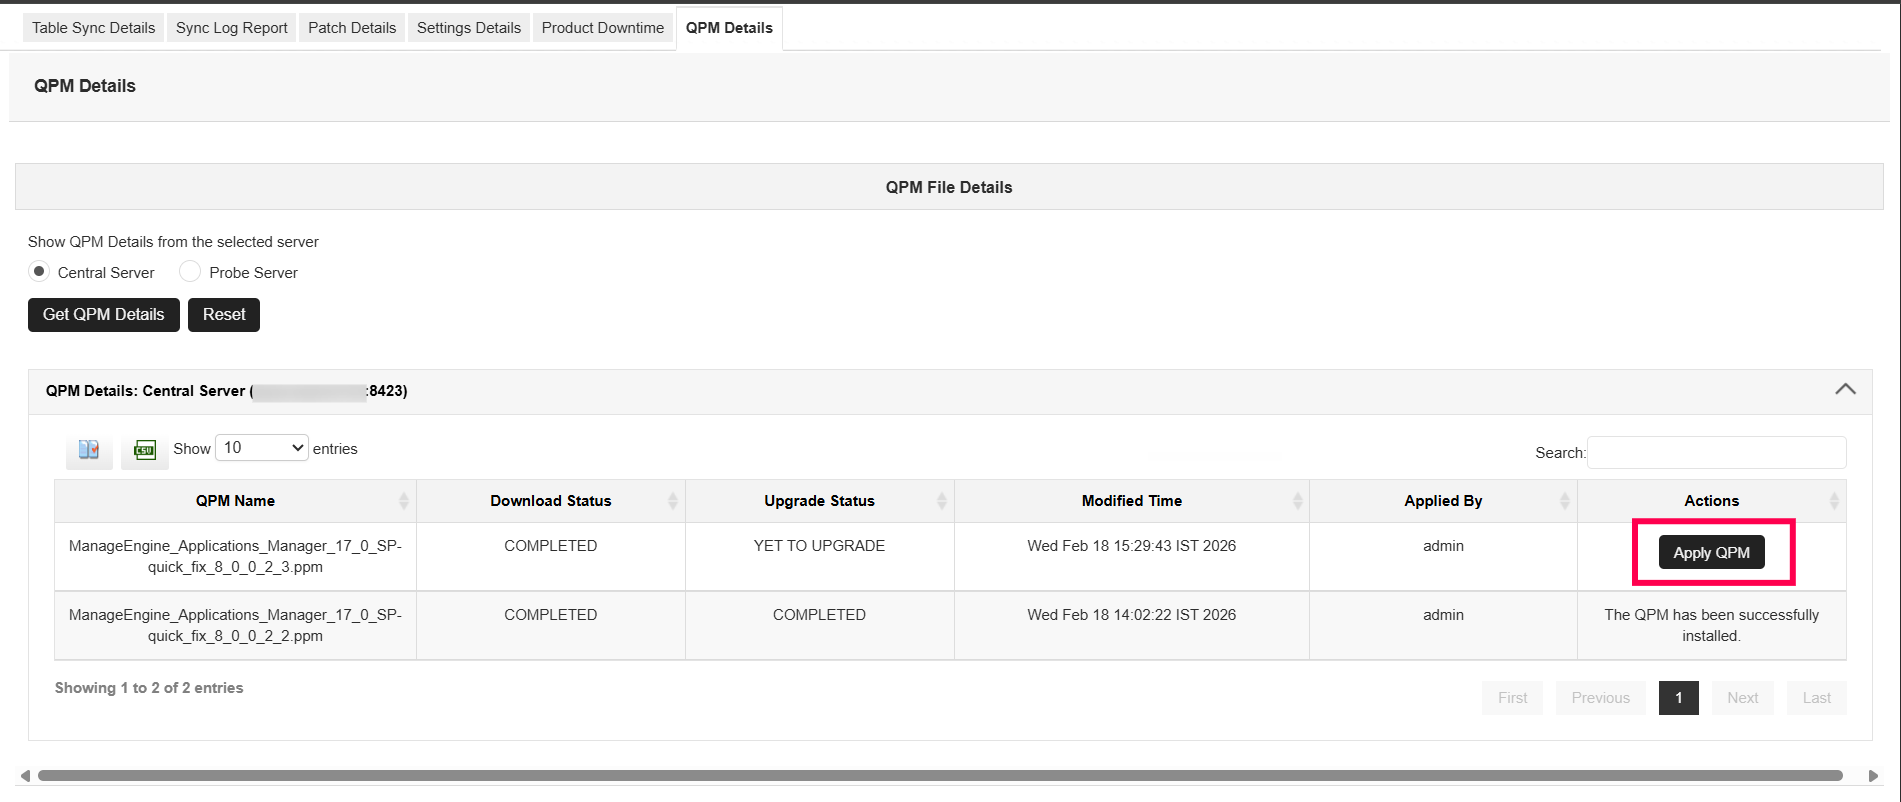The width and height of the screenshot is (1901, 802).
Task: Go to the First page
Action: pos(1512,698)
